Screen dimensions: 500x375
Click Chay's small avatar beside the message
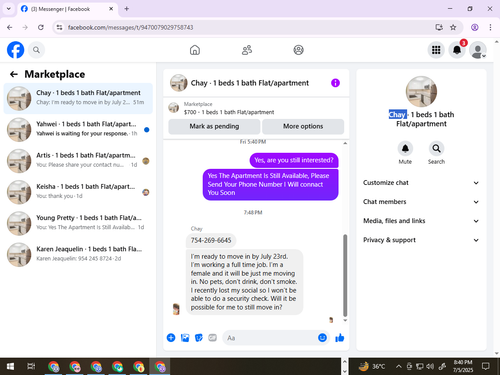pyautogui.click(x=176, y=309)
